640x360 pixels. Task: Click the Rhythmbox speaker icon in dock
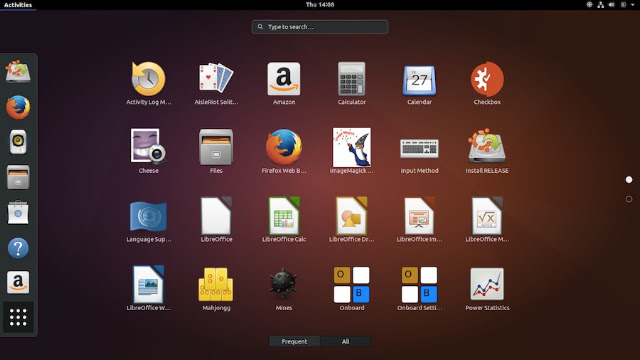click(18, 142)
